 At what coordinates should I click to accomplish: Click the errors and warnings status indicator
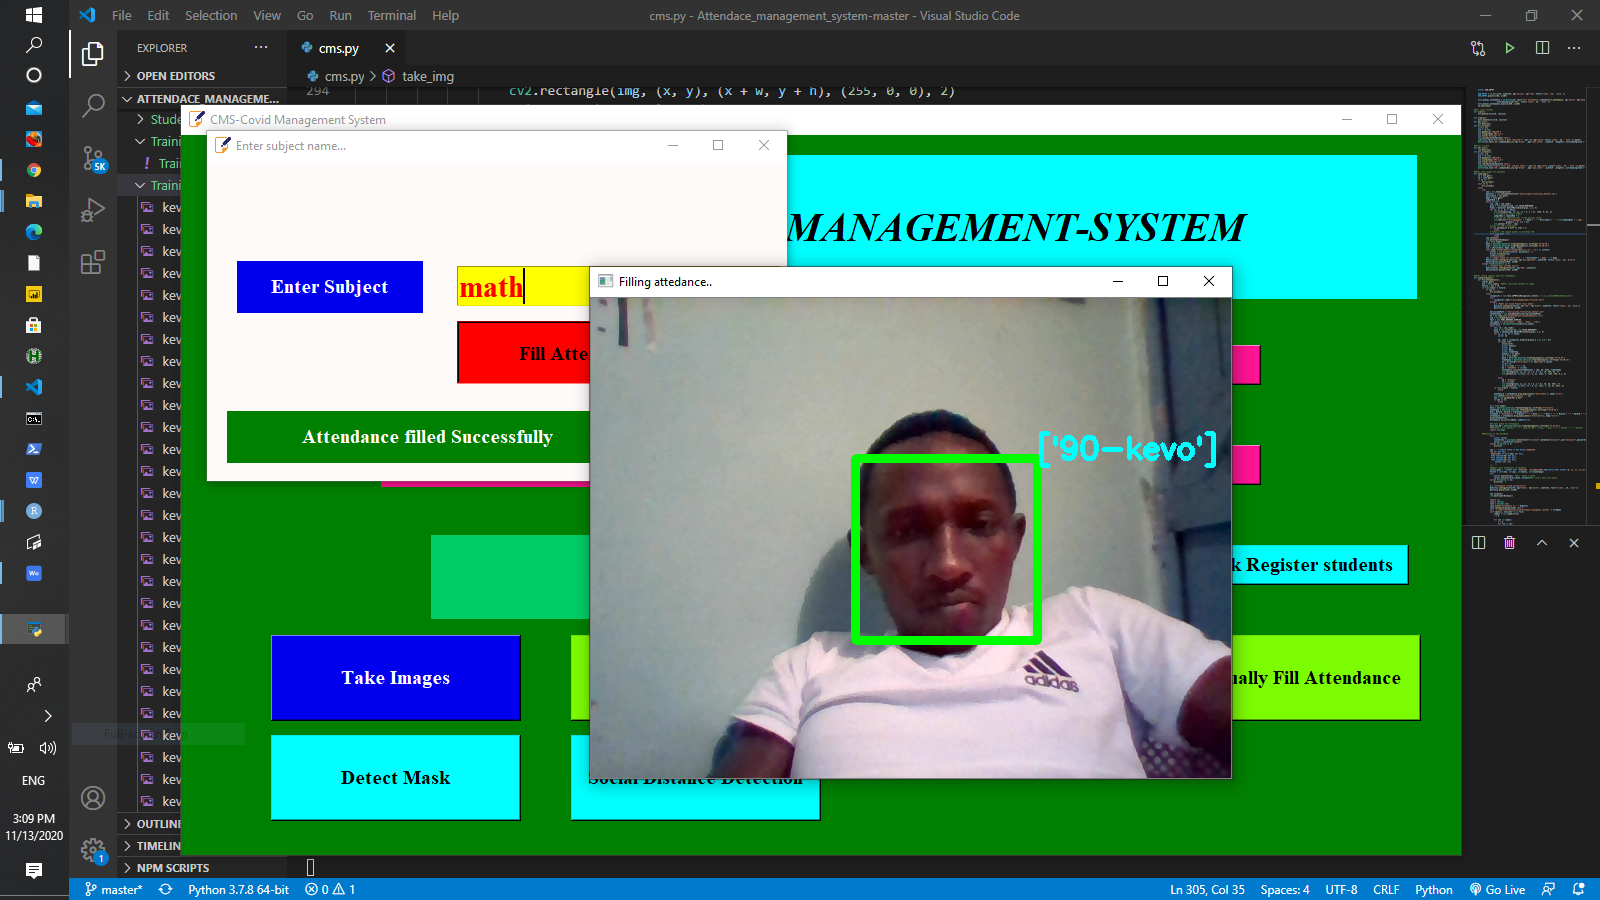pos(331,889)
